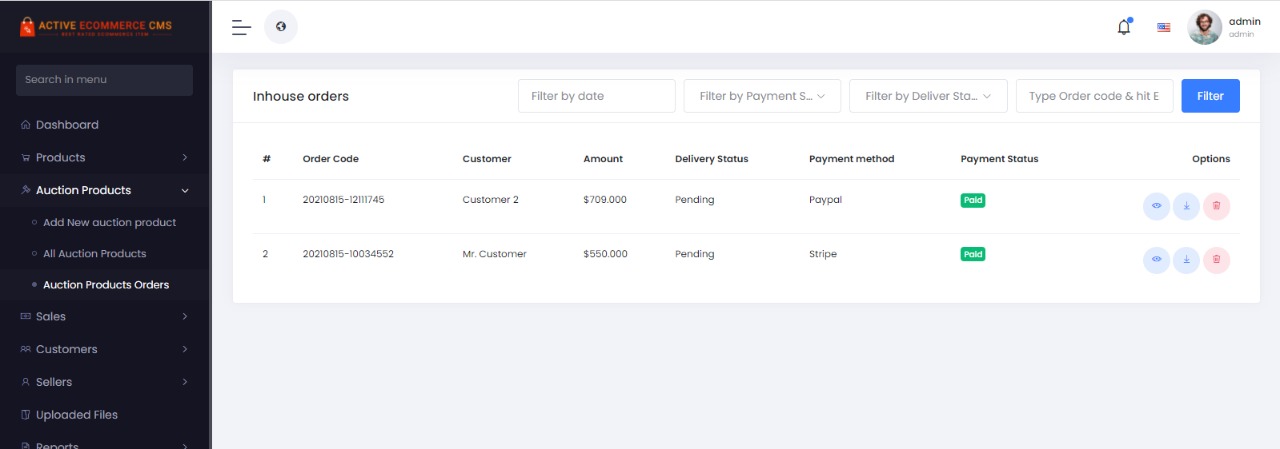
Task: Open All Auction Products submenu item
Action: pos(94,254)
